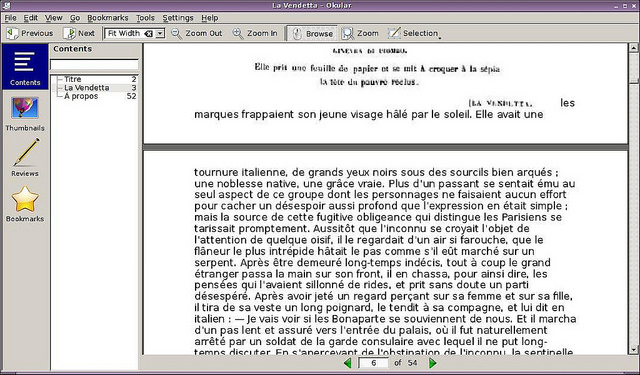Activate the Zoom tool mode
Image resolution: width=640 pixels, height=375 pixels.
coord(360,33)
